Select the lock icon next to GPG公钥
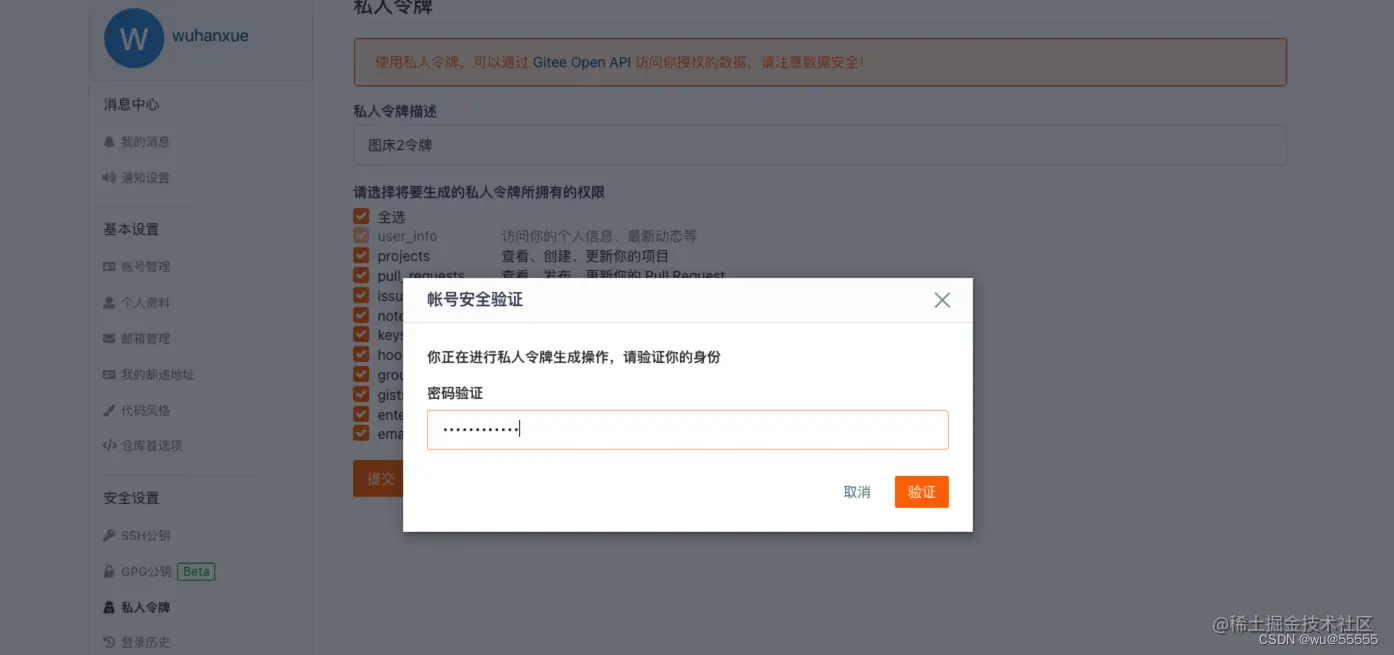 pyautogui.click(x=110, y=571)
